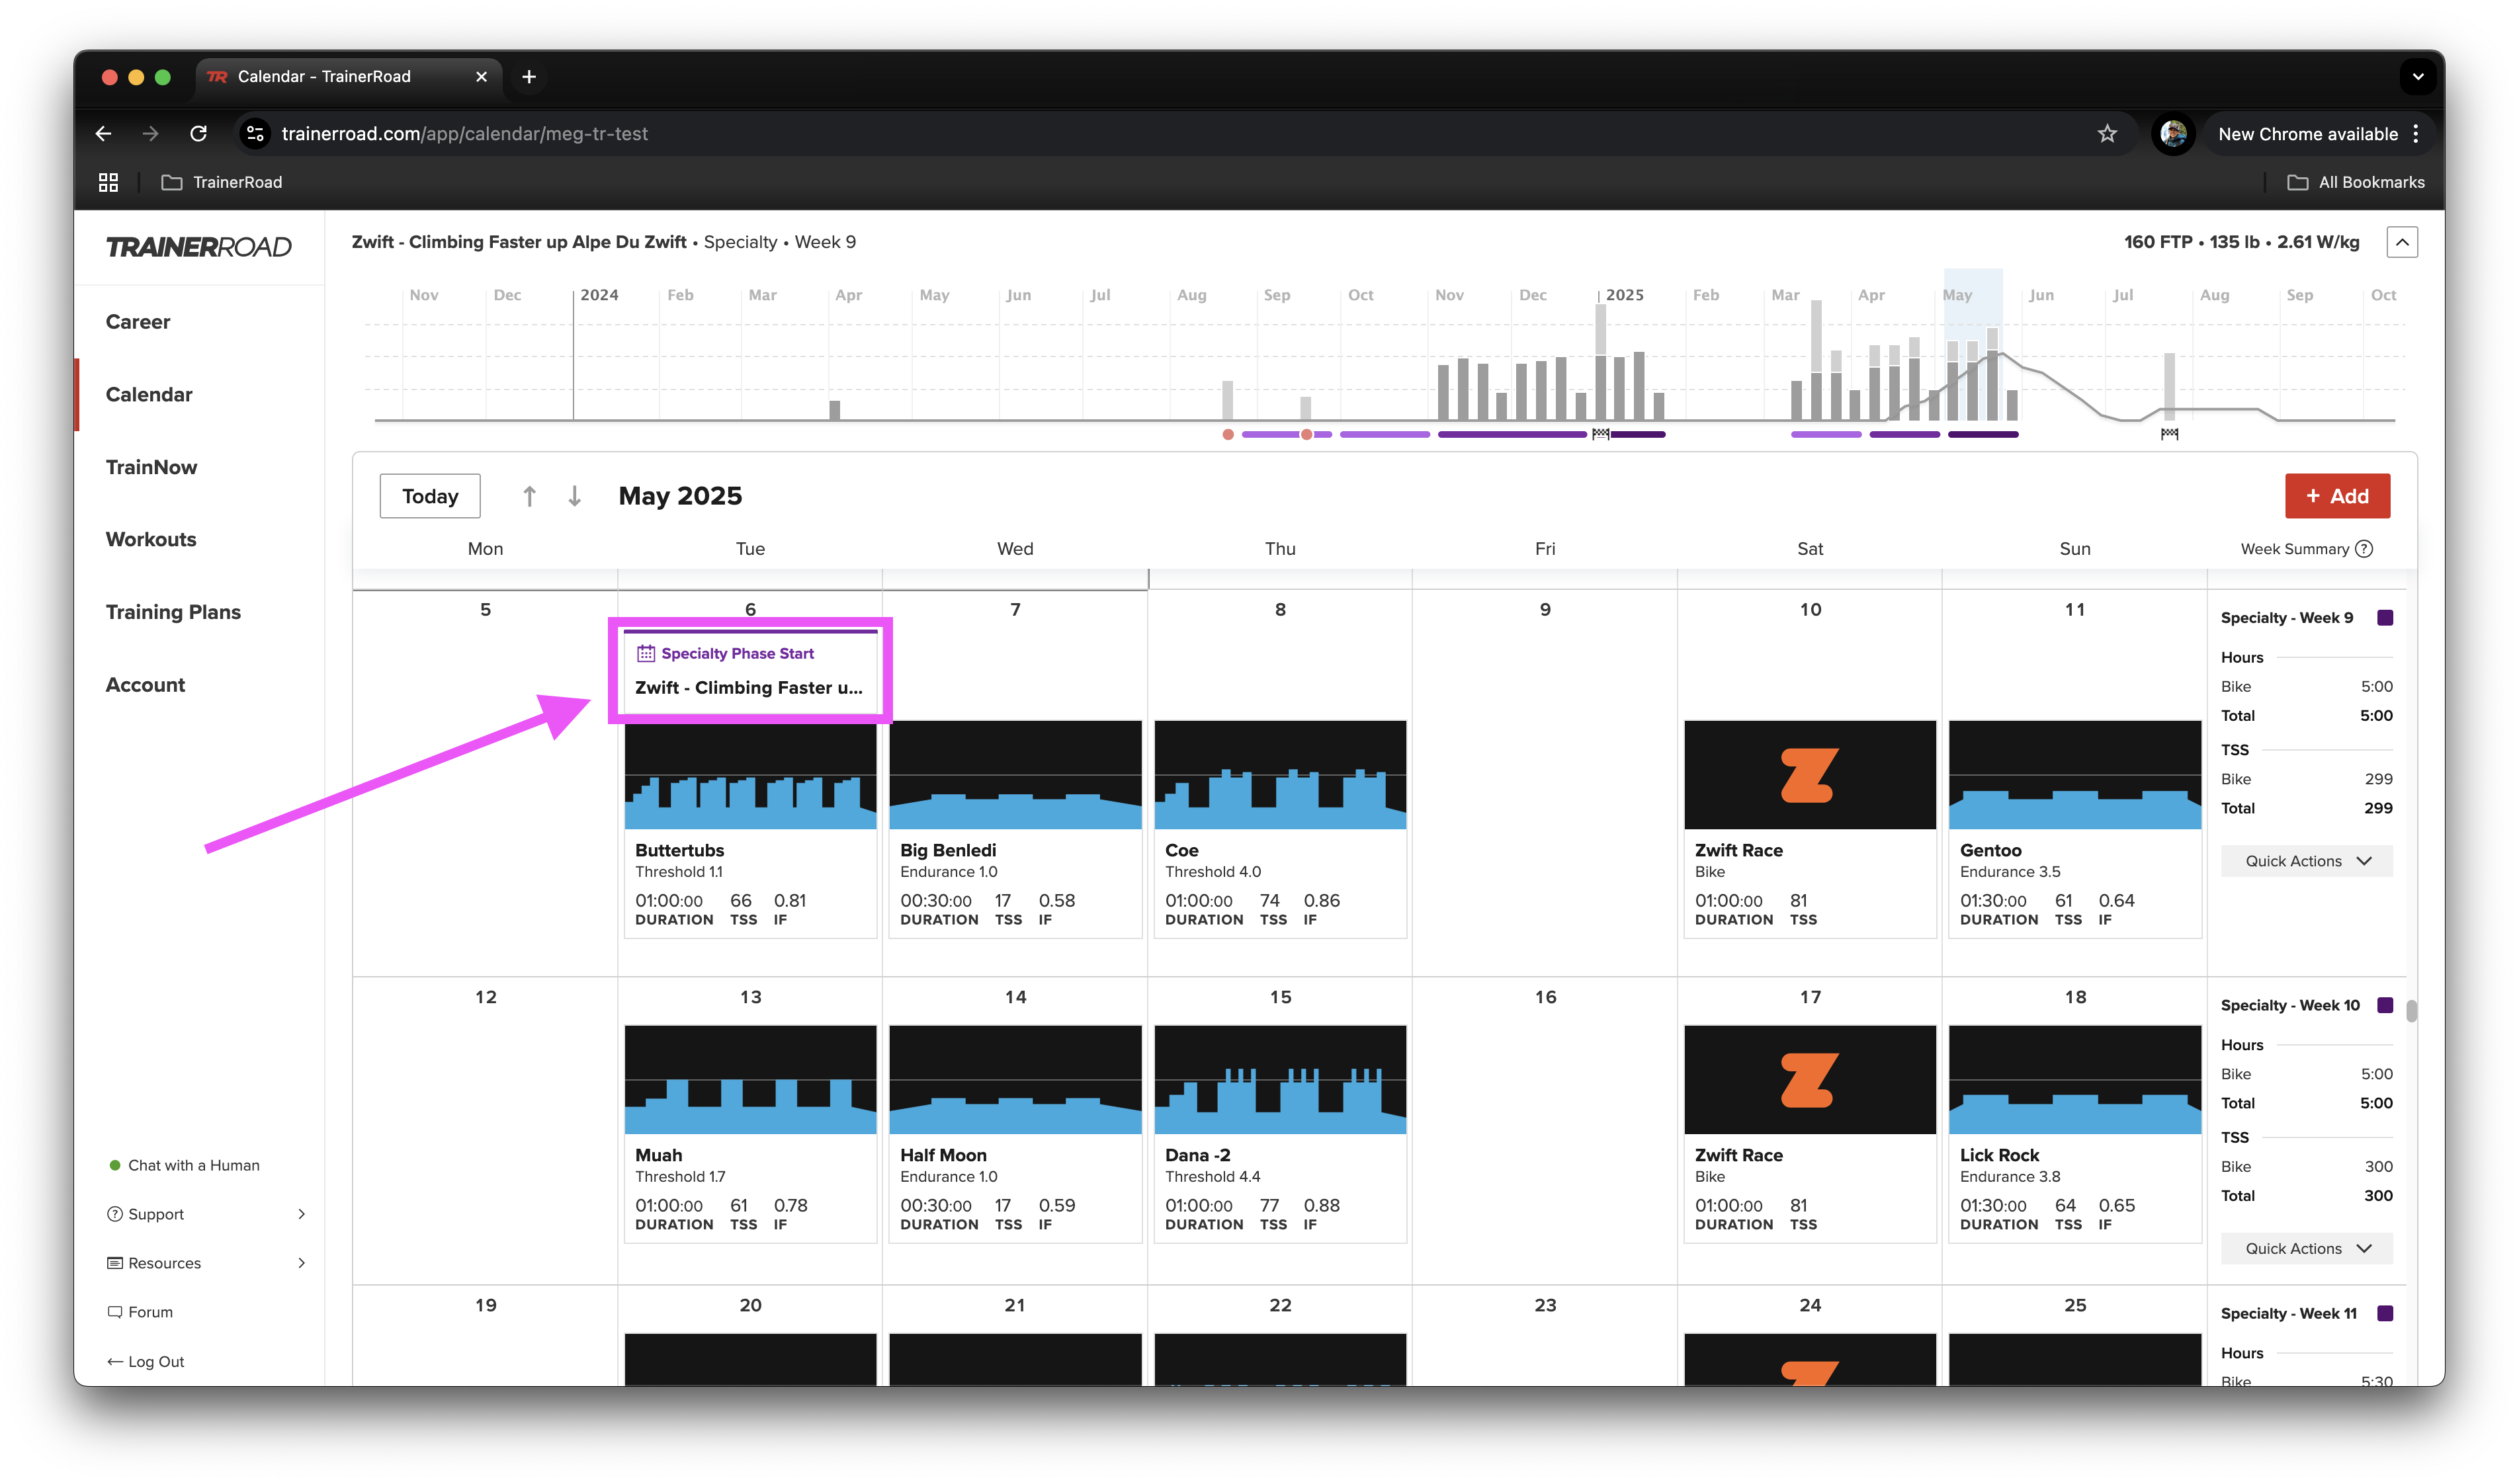
Task: Close the Calendar - TrainerRoad tab
Action: pos(481,77)
